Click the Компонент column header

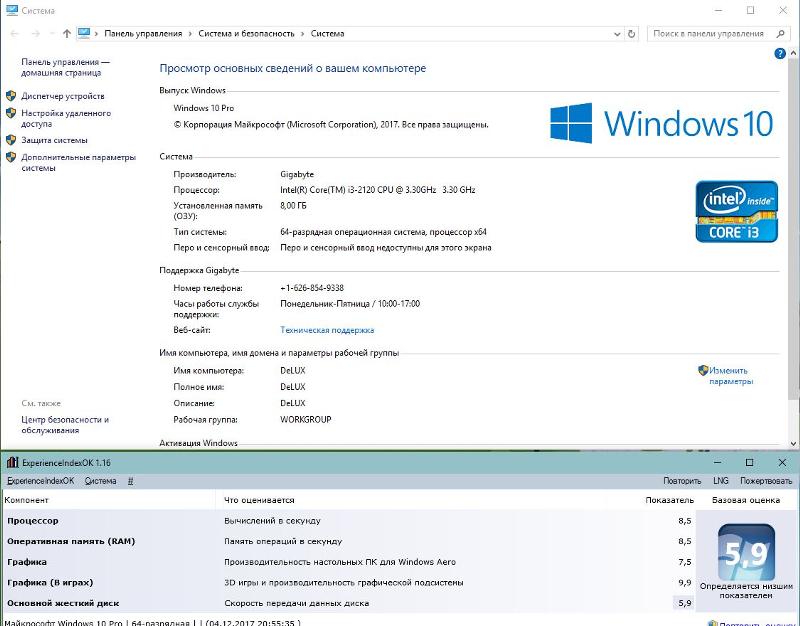pyautogui.click(x=27, y=500)
